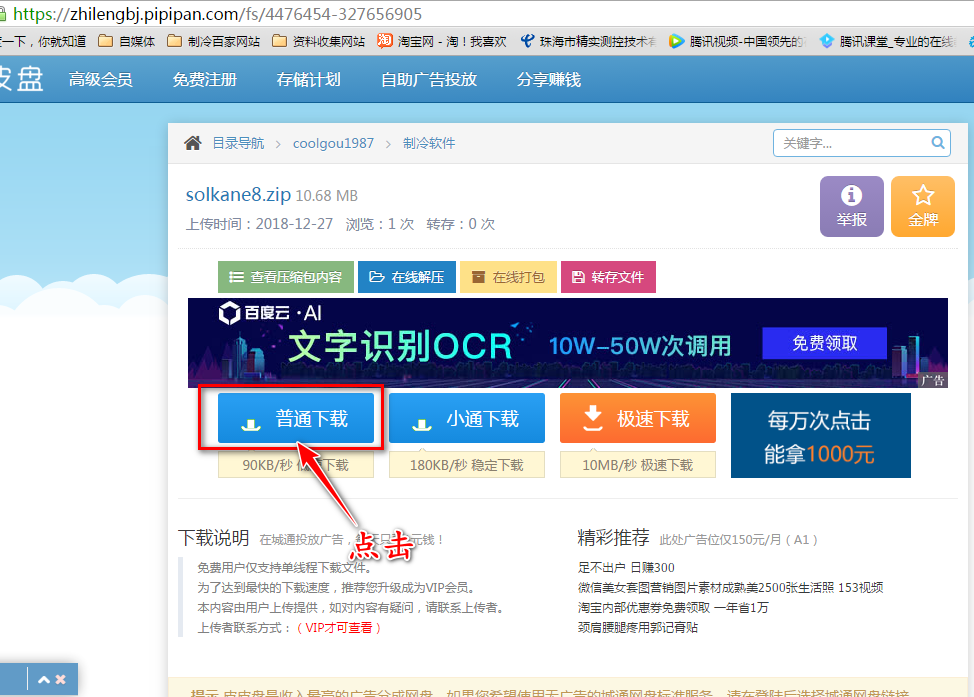Click (VIP才可查看) red link
974x697 pixels.
click(x=339, y=627)
